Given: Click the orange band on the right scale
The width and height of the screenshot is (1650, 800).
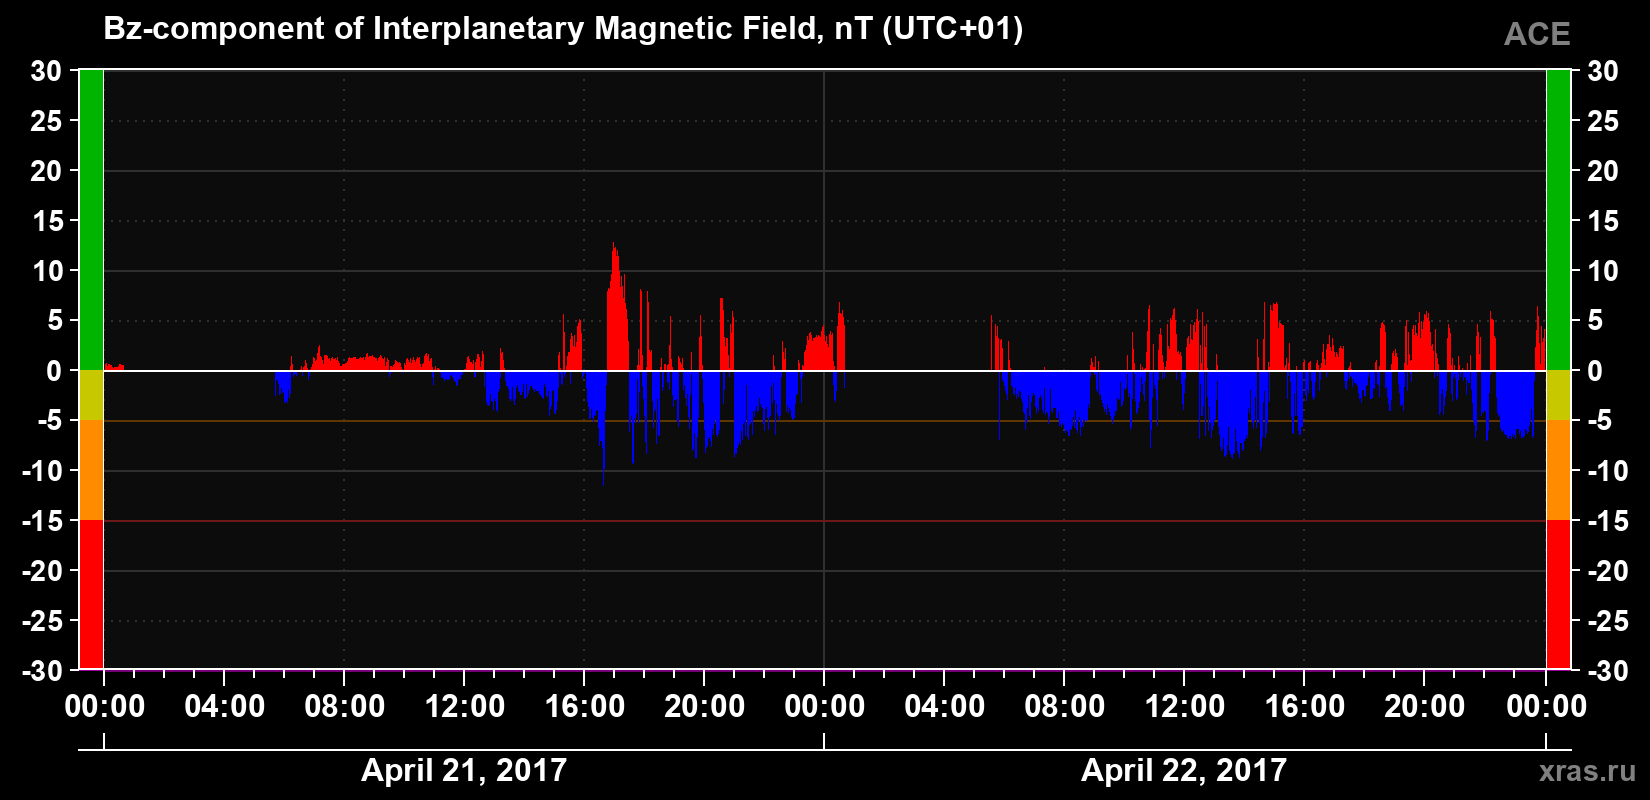Looking at the screenshot, I should tap(1558, 470).
